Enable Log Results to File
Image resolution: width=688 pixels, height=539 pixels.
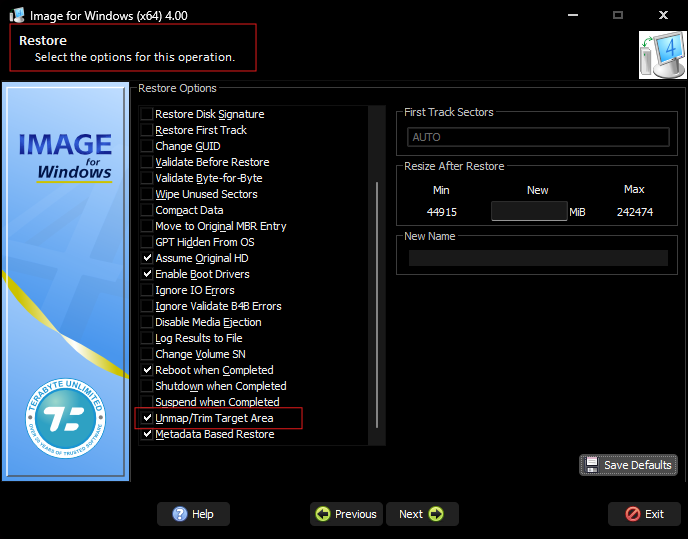tap(147, 338)
